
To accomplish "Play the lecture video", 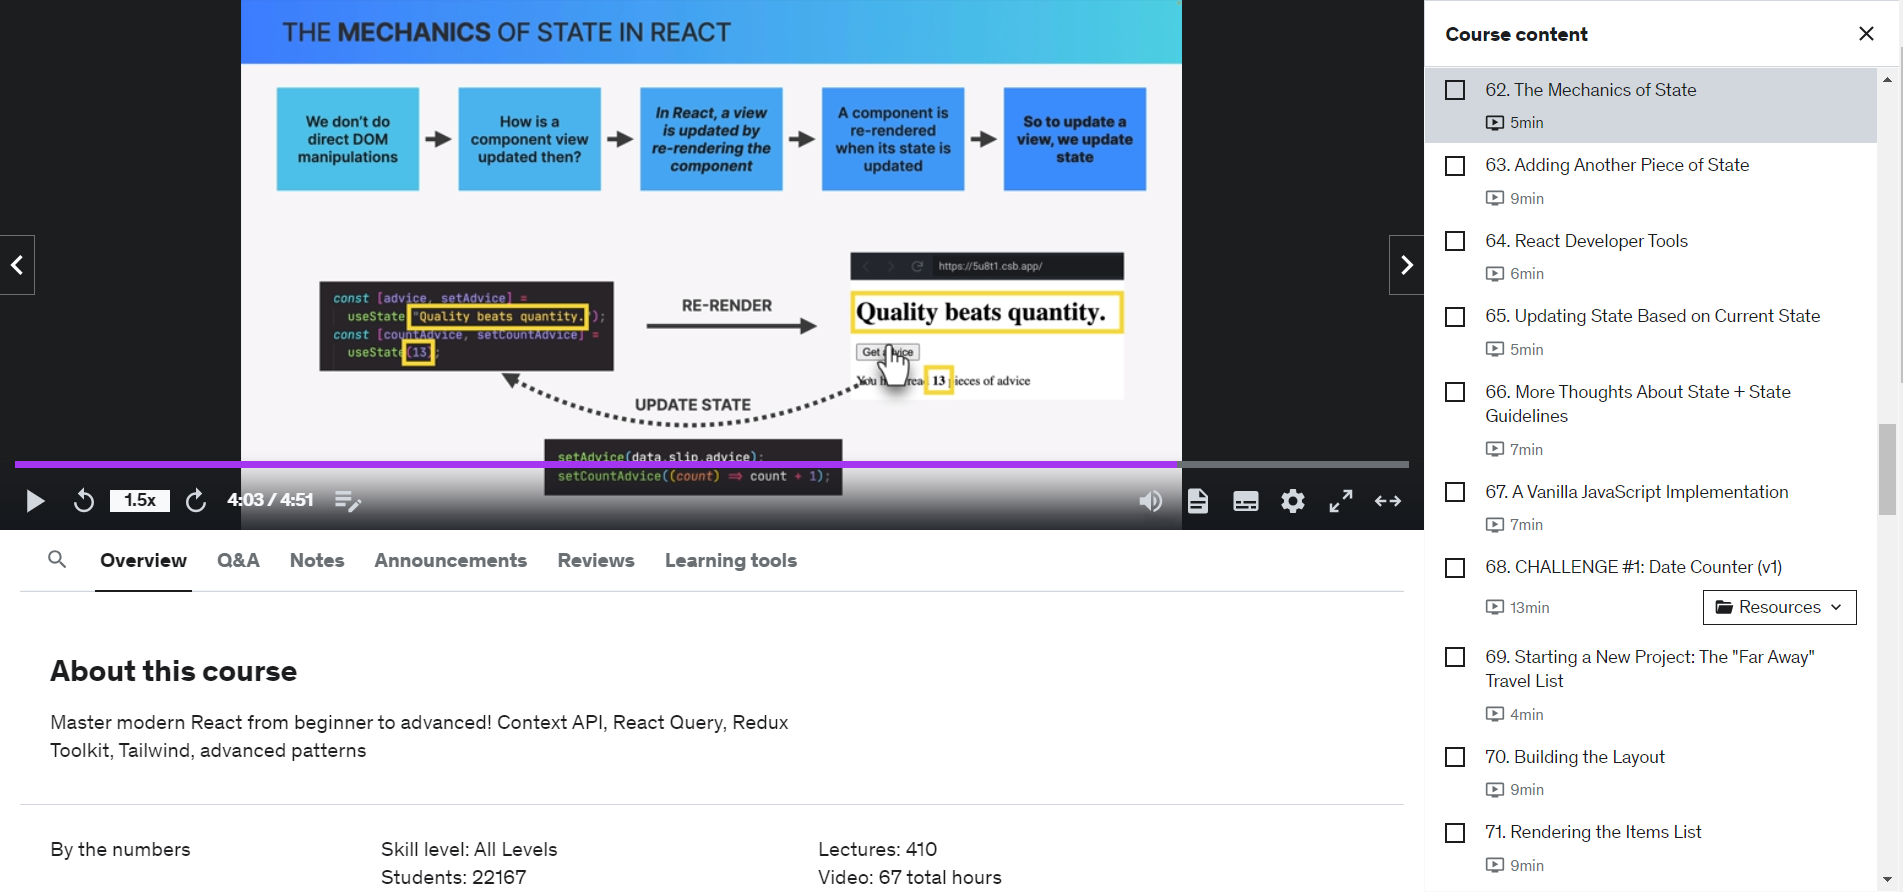I will click(35, 501).
